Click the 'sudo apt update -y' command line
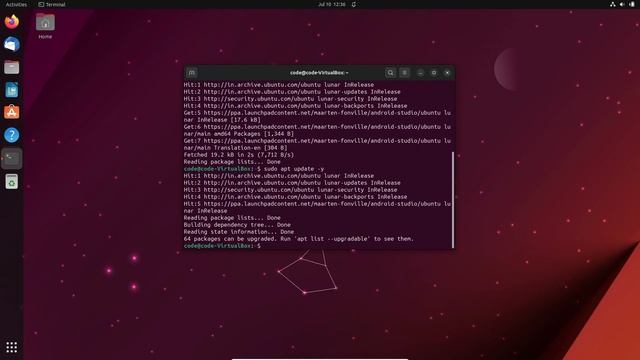This screenshot has width=640, height=360. 254,169
